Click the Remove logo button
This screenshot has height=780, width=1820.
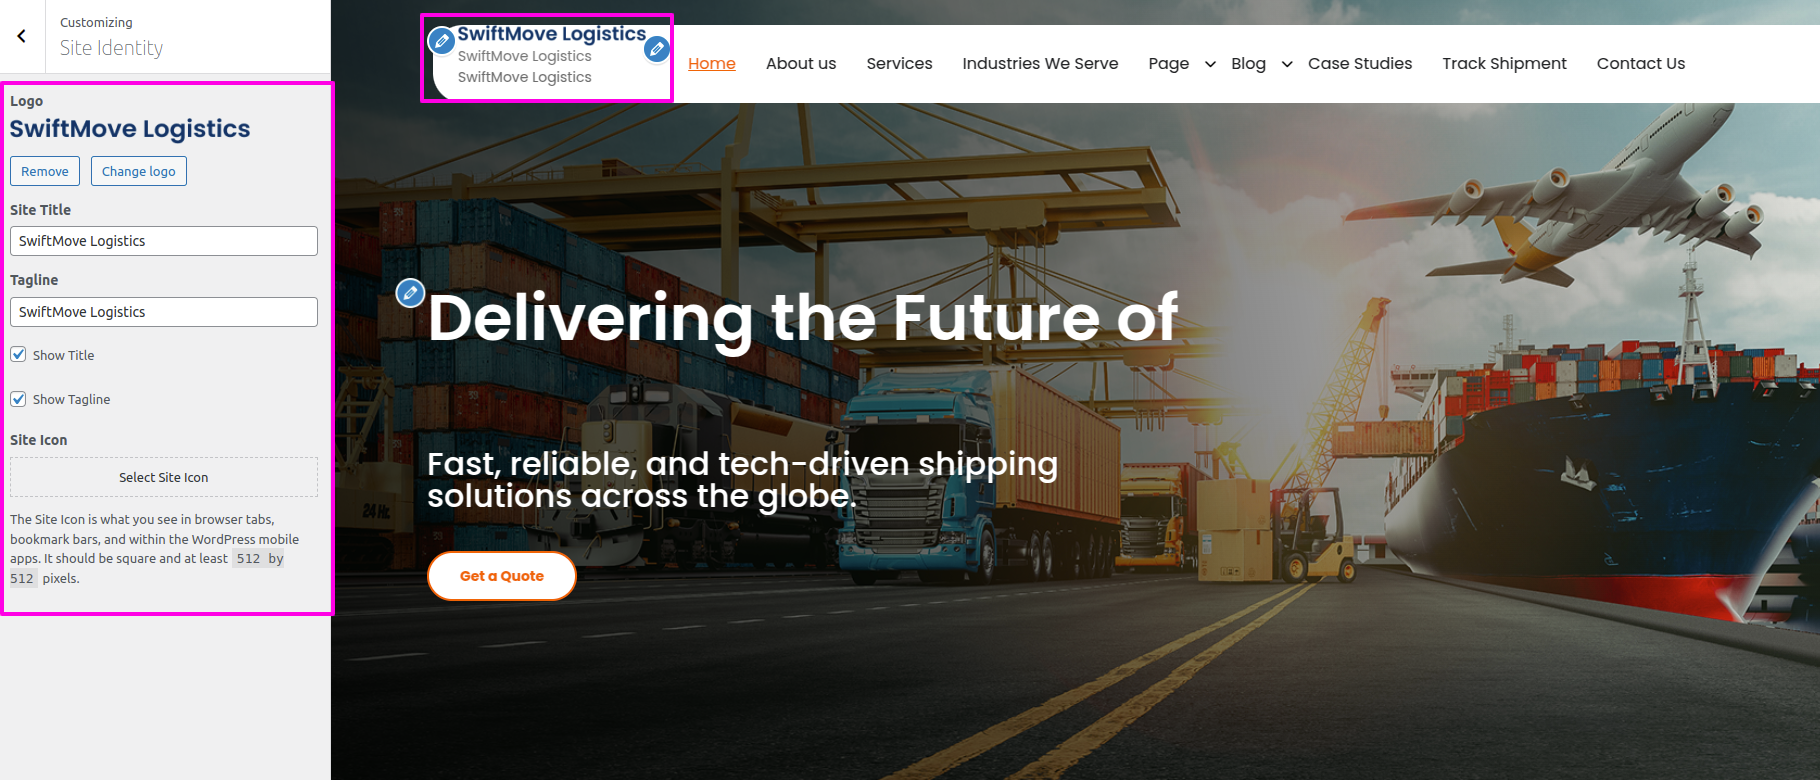pyautogui.click(x=45, y=171)
